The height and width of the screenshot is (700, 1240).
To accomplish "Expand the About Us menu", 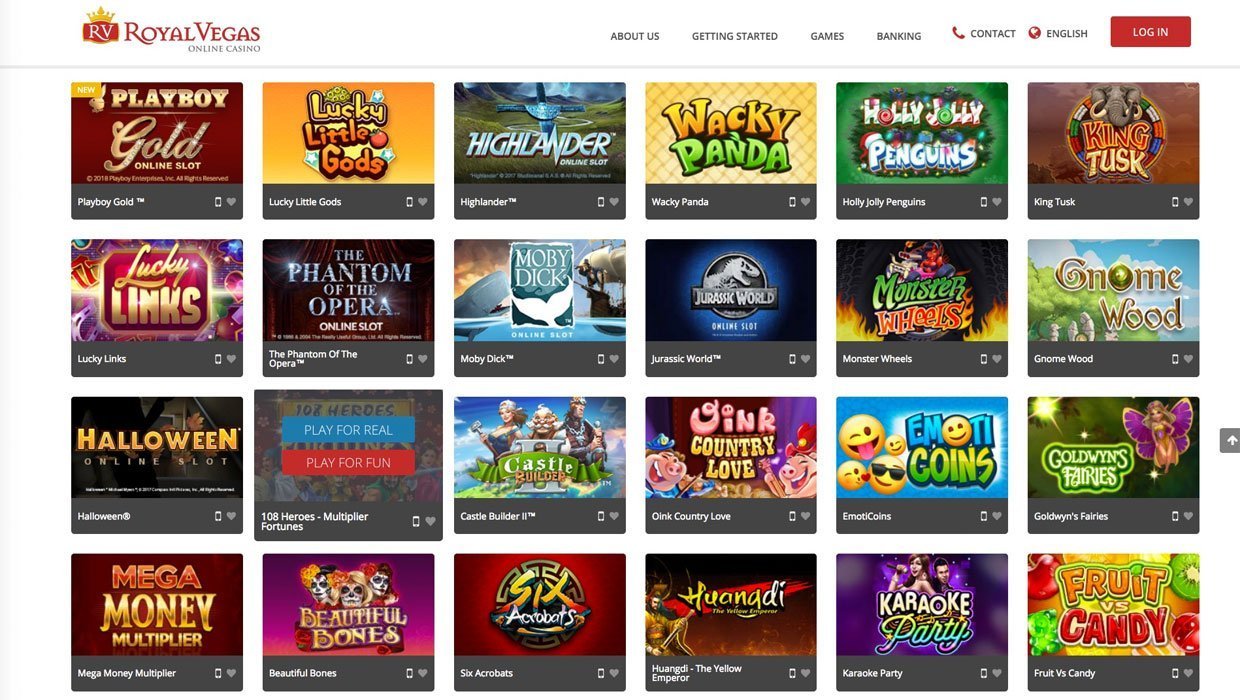I will (x=635, y=36).
